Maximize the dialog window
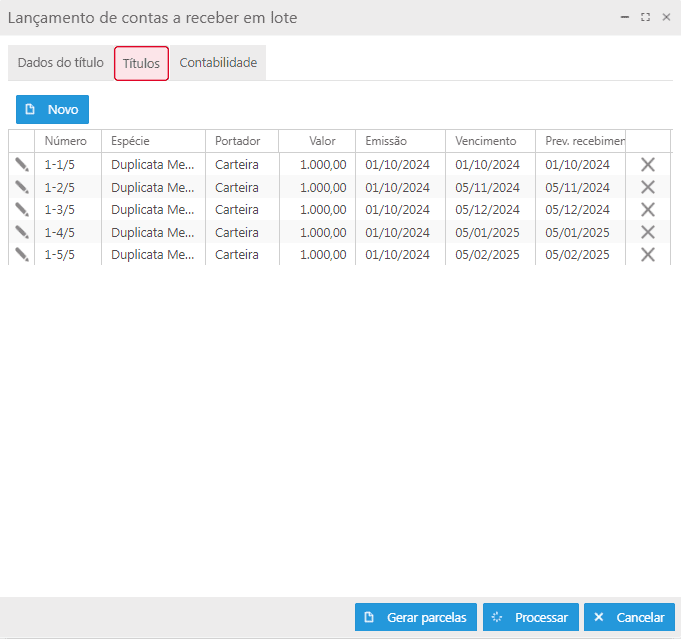 click(645, 18)
